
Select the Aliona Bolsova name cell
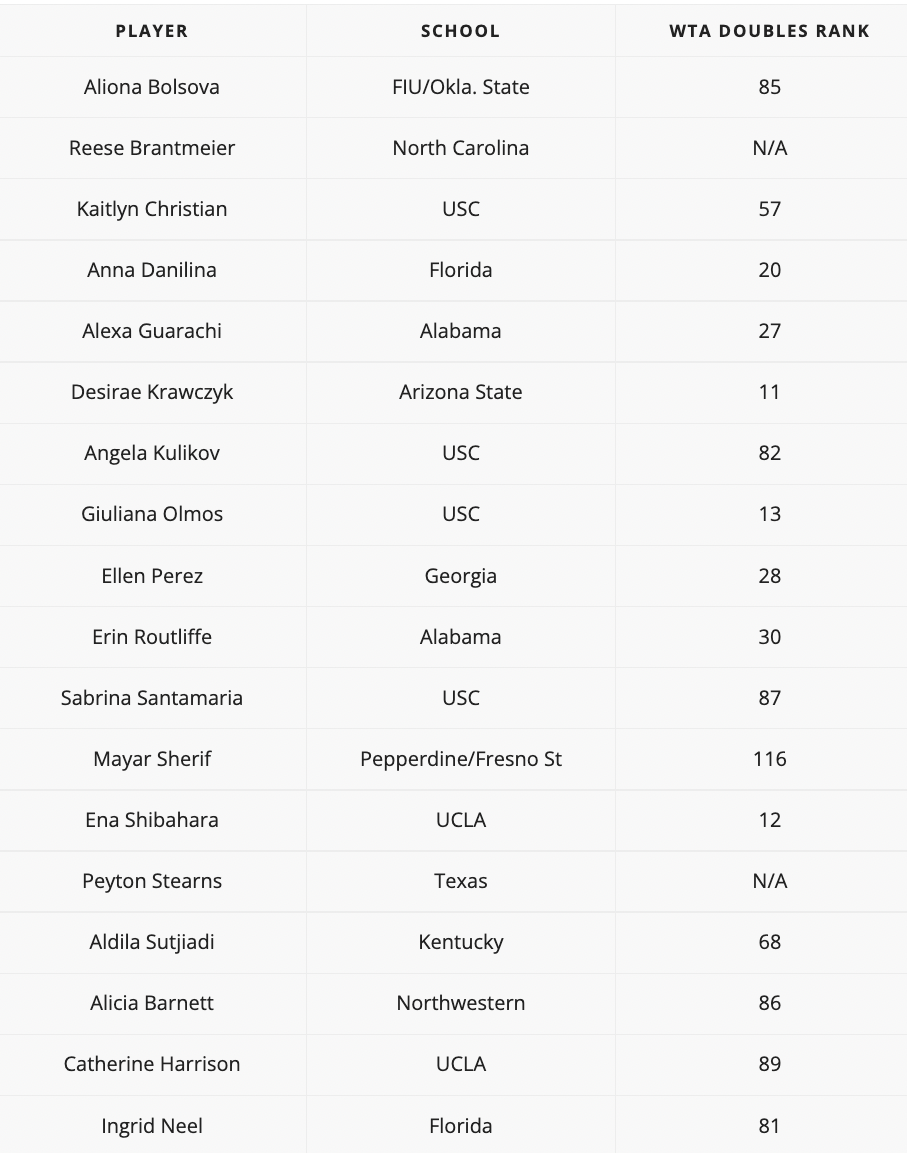pos(152,87)
